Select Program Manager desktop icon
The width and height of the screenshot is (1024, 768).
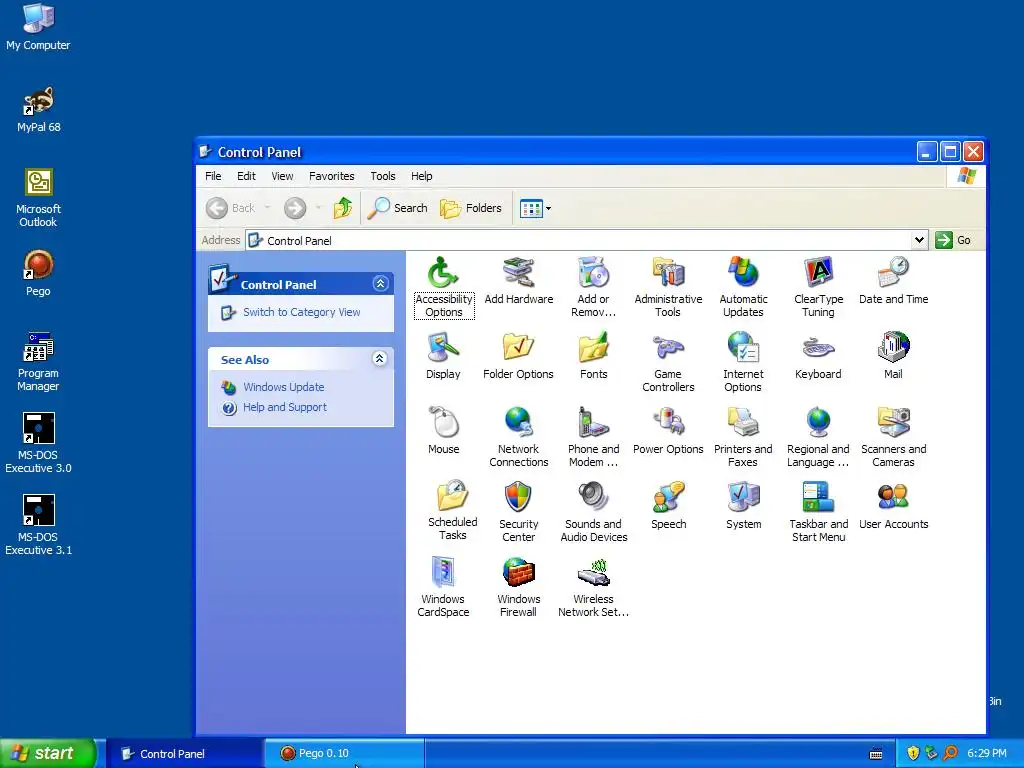[x=38, y=361]
